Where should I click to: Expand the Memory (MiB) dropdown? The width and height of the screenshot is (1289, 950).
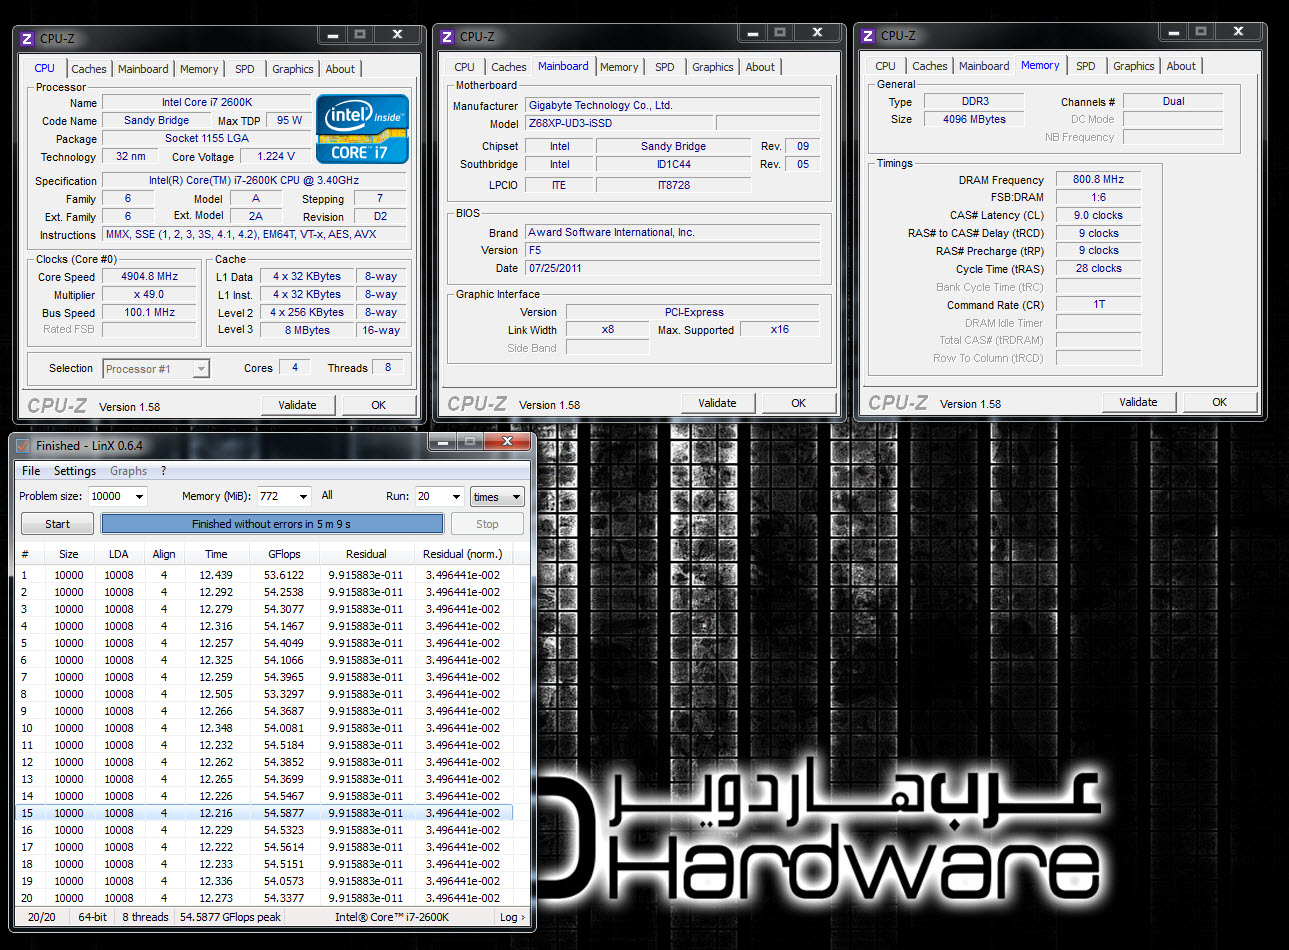click(303, 497)
